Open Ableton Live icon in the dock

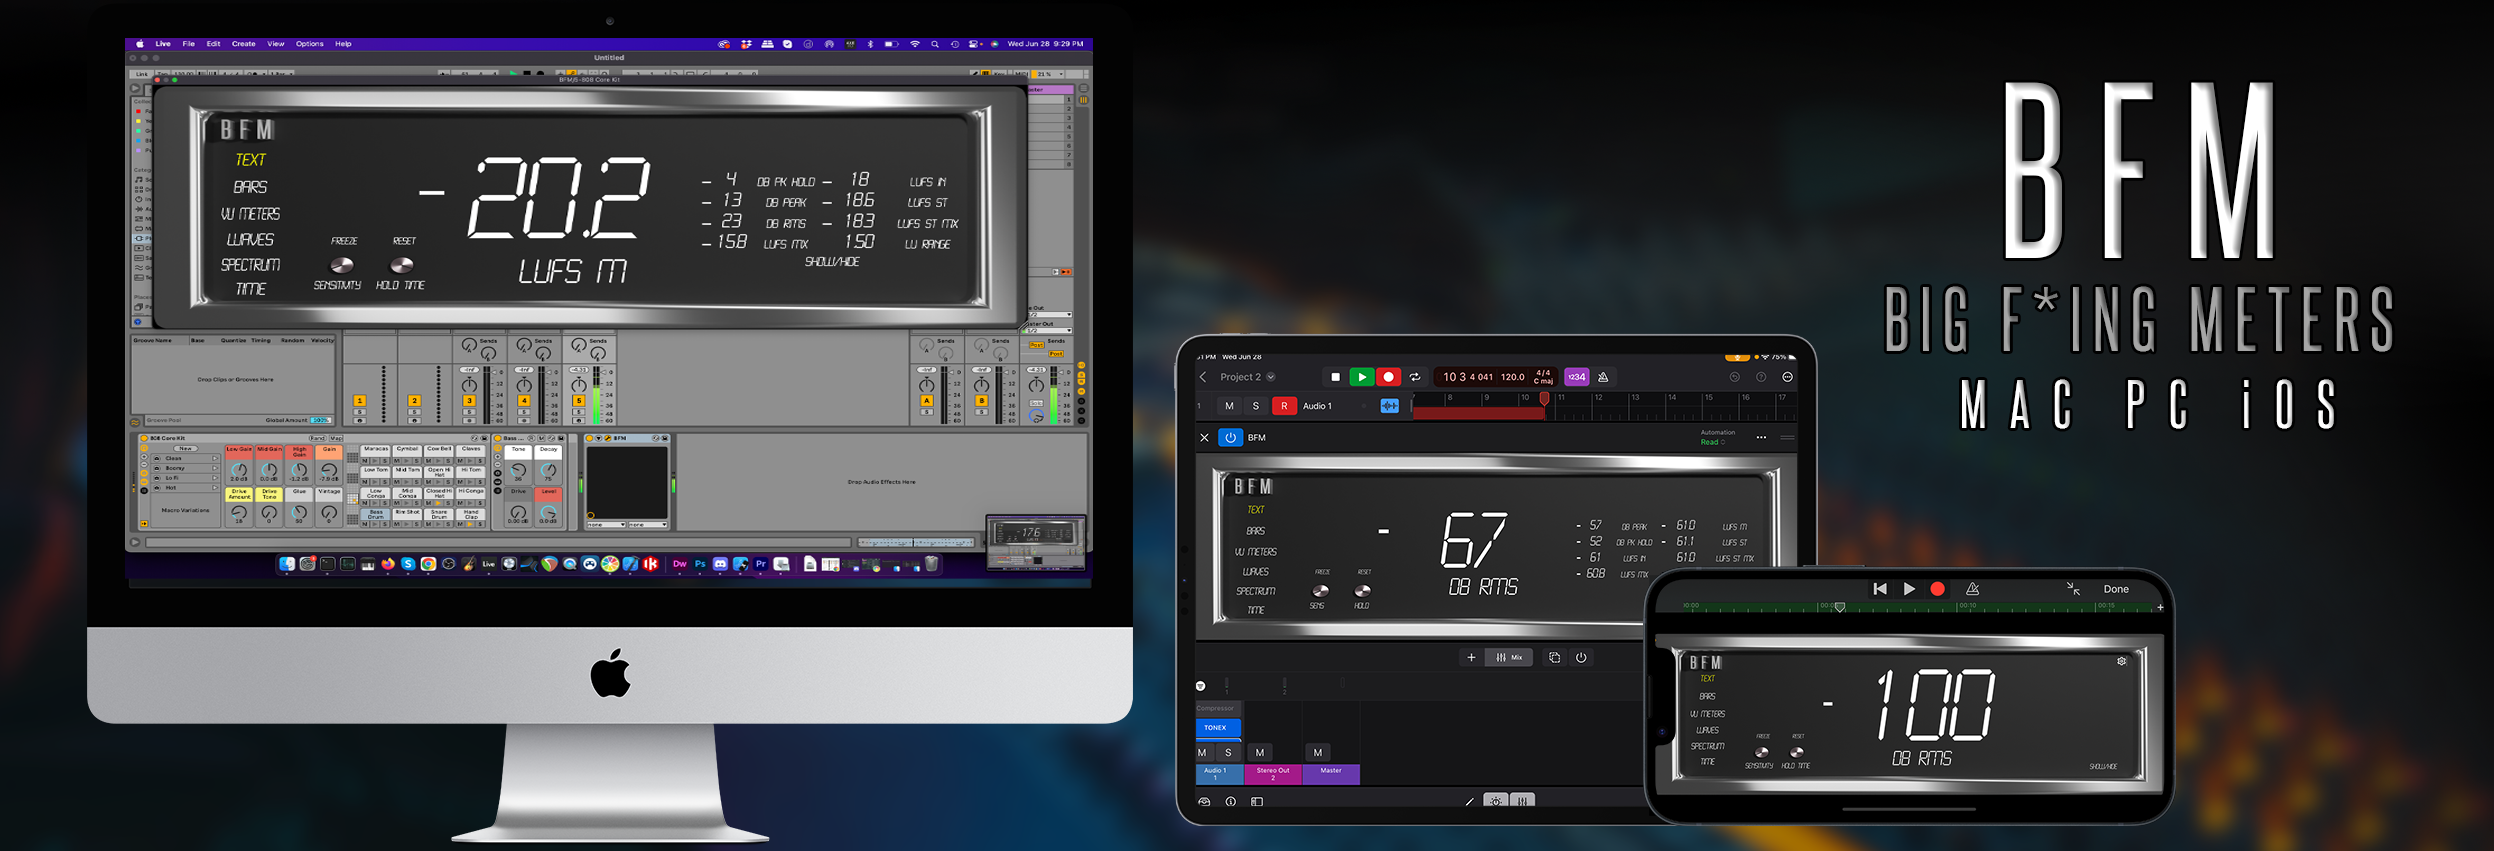[489, 564]
